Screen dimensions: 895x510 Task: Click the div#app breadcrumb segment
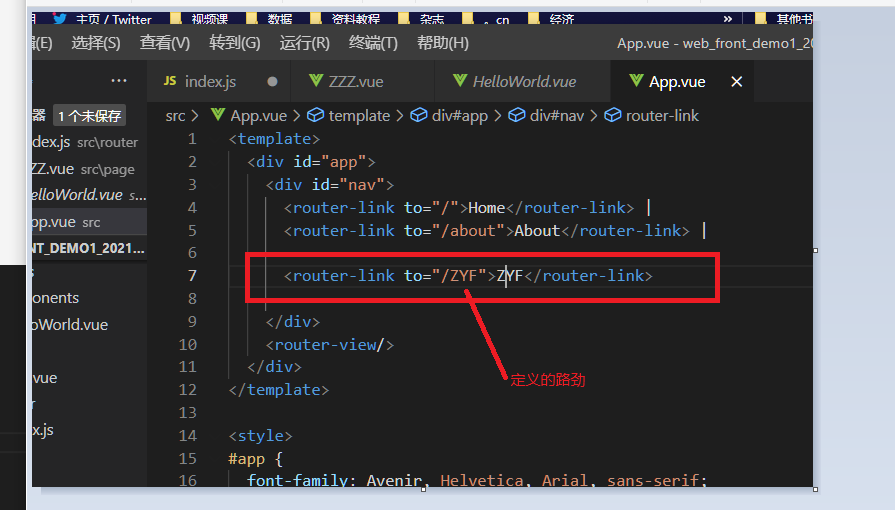pyautogui.click(x=460, y=116)
